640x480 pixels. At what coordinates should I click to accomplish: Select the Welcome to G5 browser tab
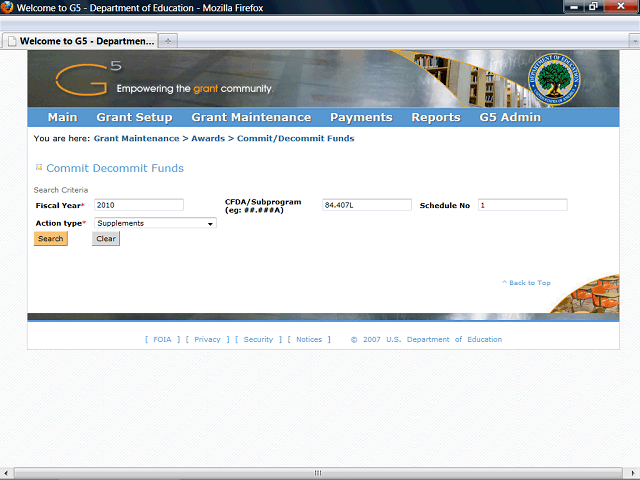click(x=80, y=41)
